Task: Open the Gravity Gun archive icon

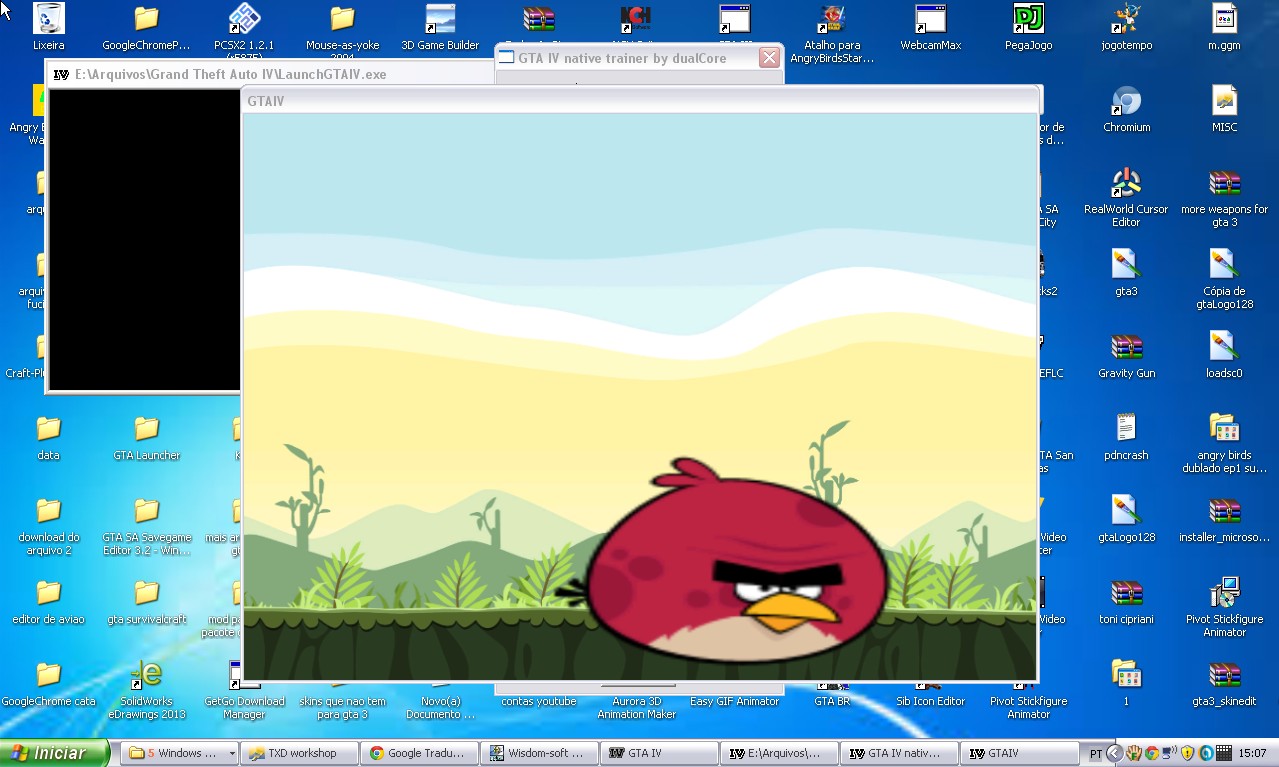Action: pyautogui.click(x=1126, y=347)
